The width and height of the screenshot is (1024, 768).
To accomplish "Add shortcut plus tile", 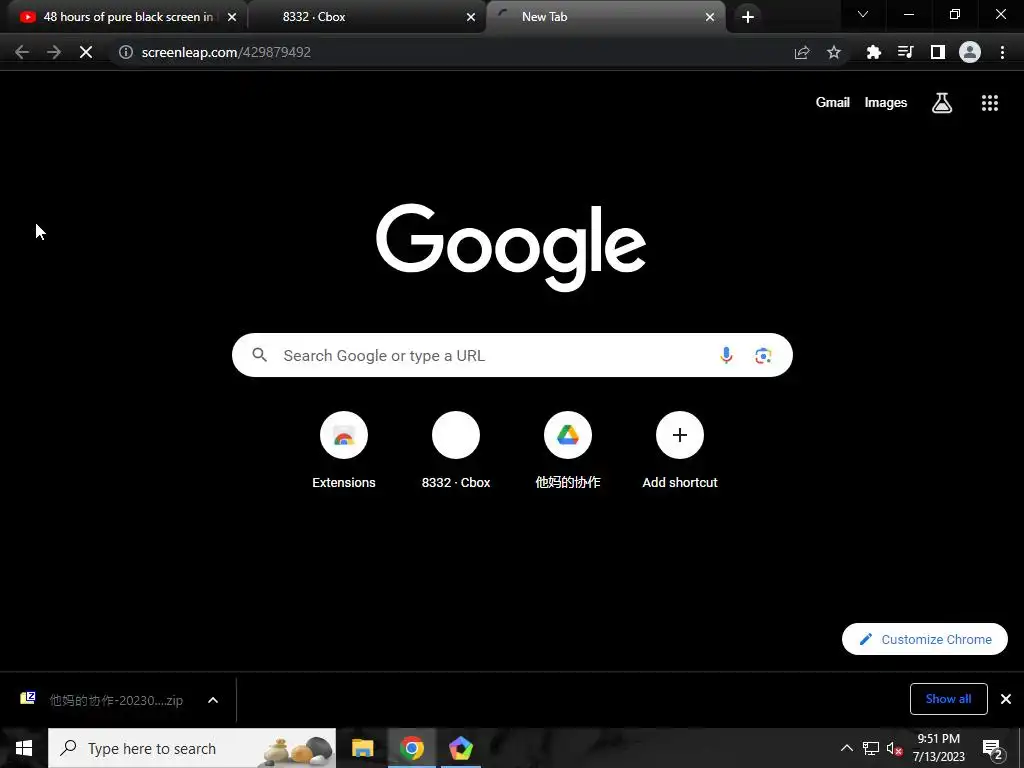I will [680, 451].
